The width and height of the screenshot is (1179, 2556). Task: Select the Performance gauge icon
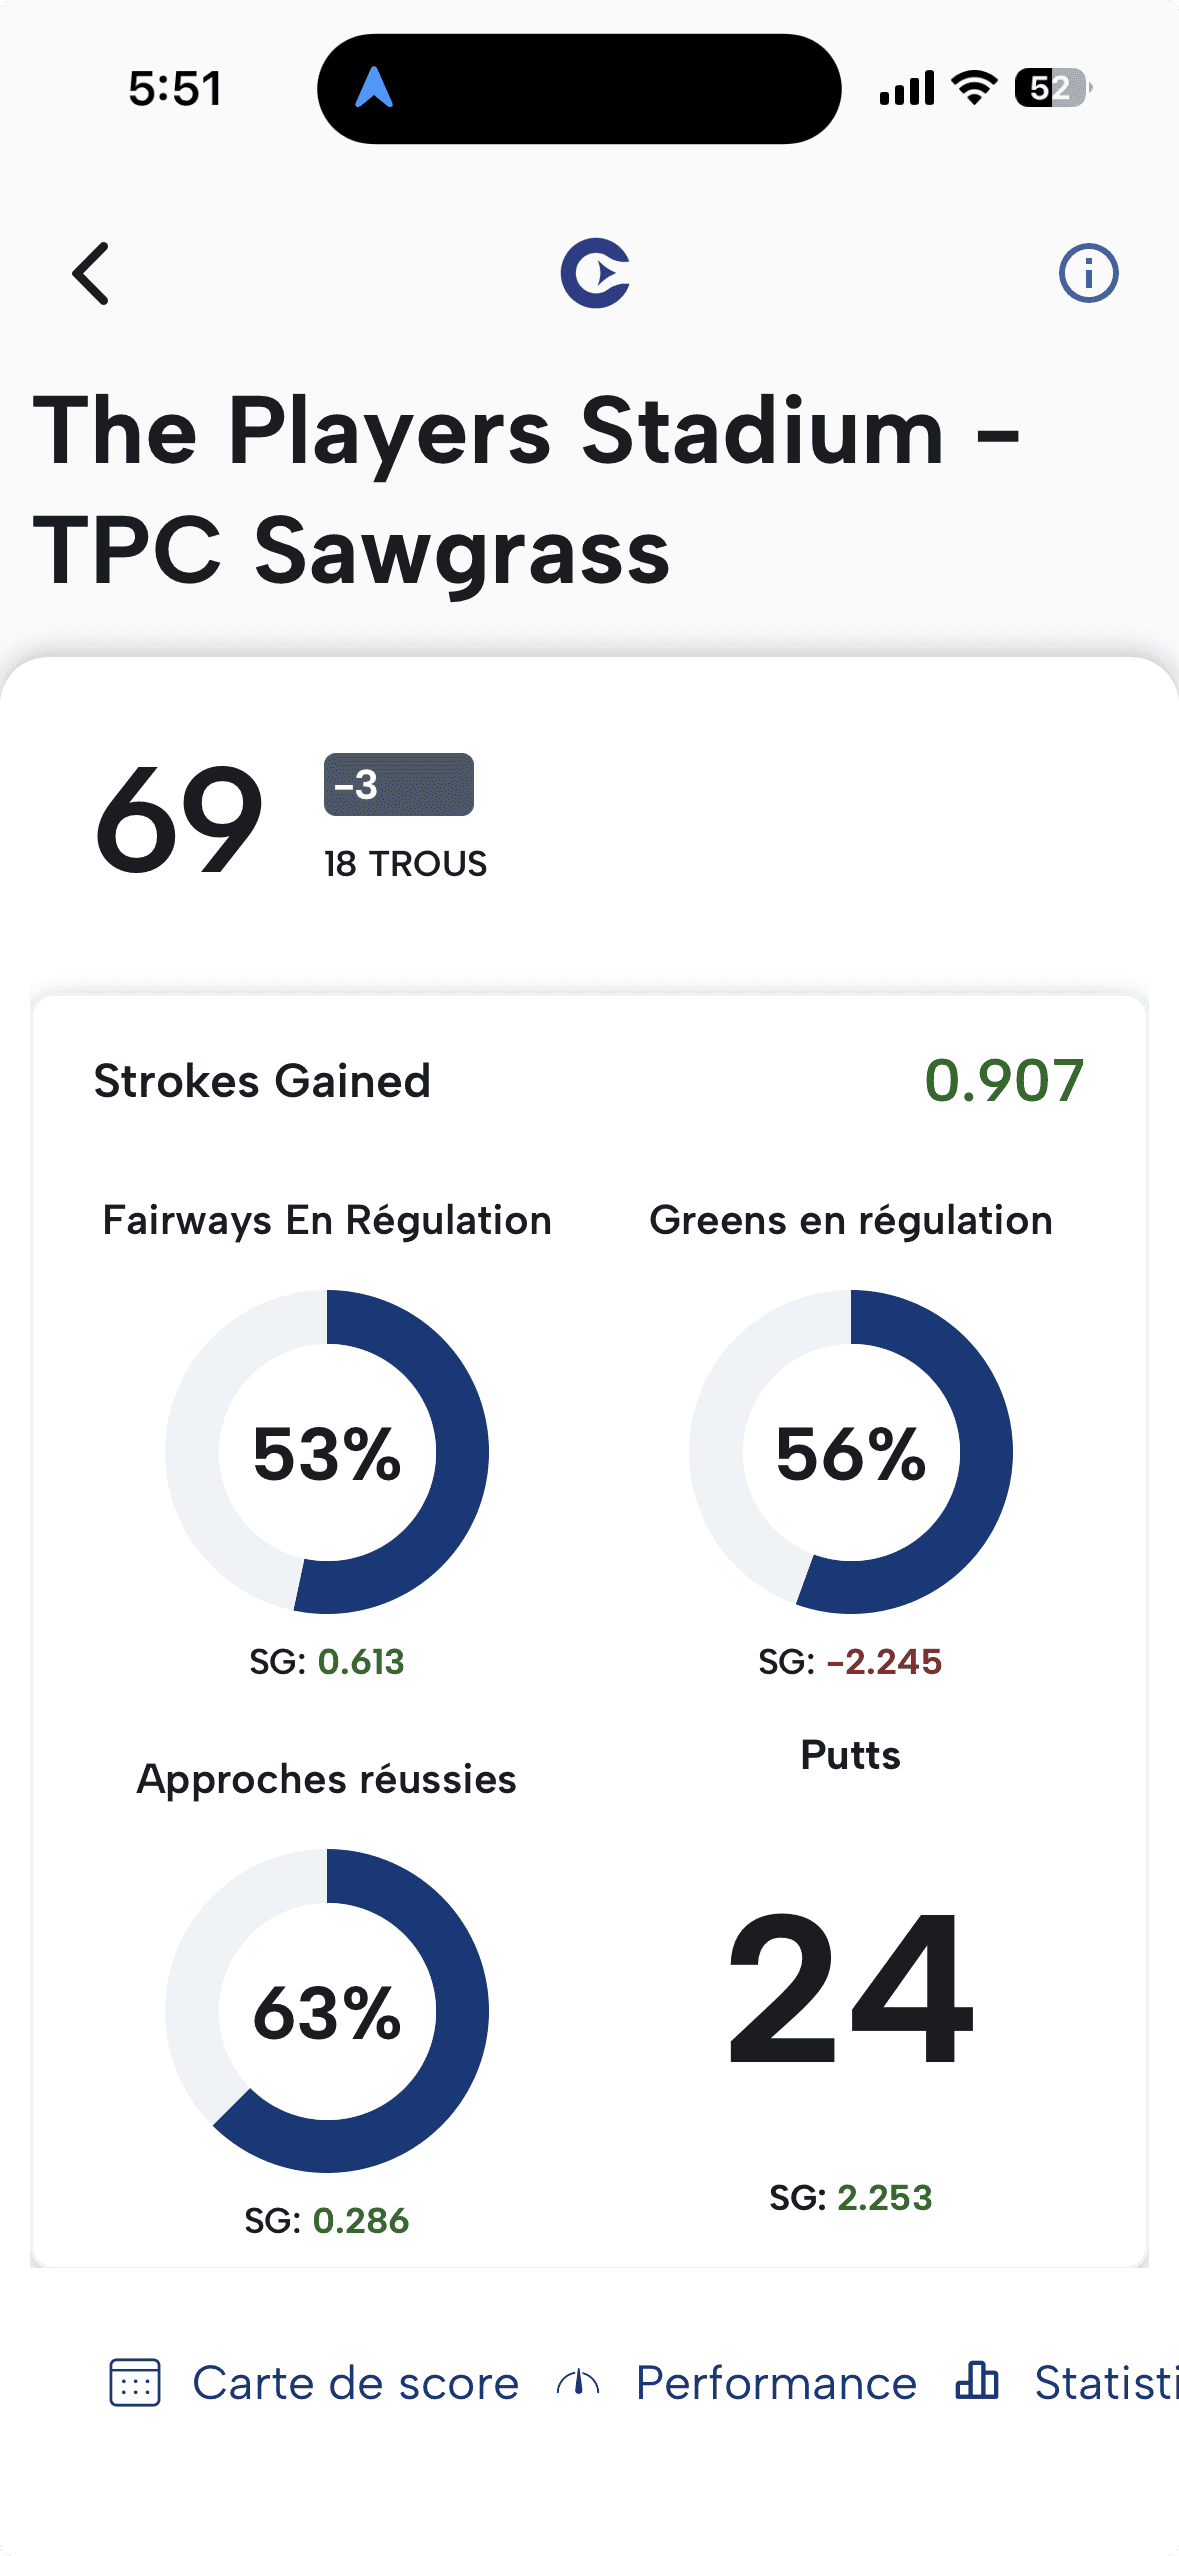tap(580, 2383)
